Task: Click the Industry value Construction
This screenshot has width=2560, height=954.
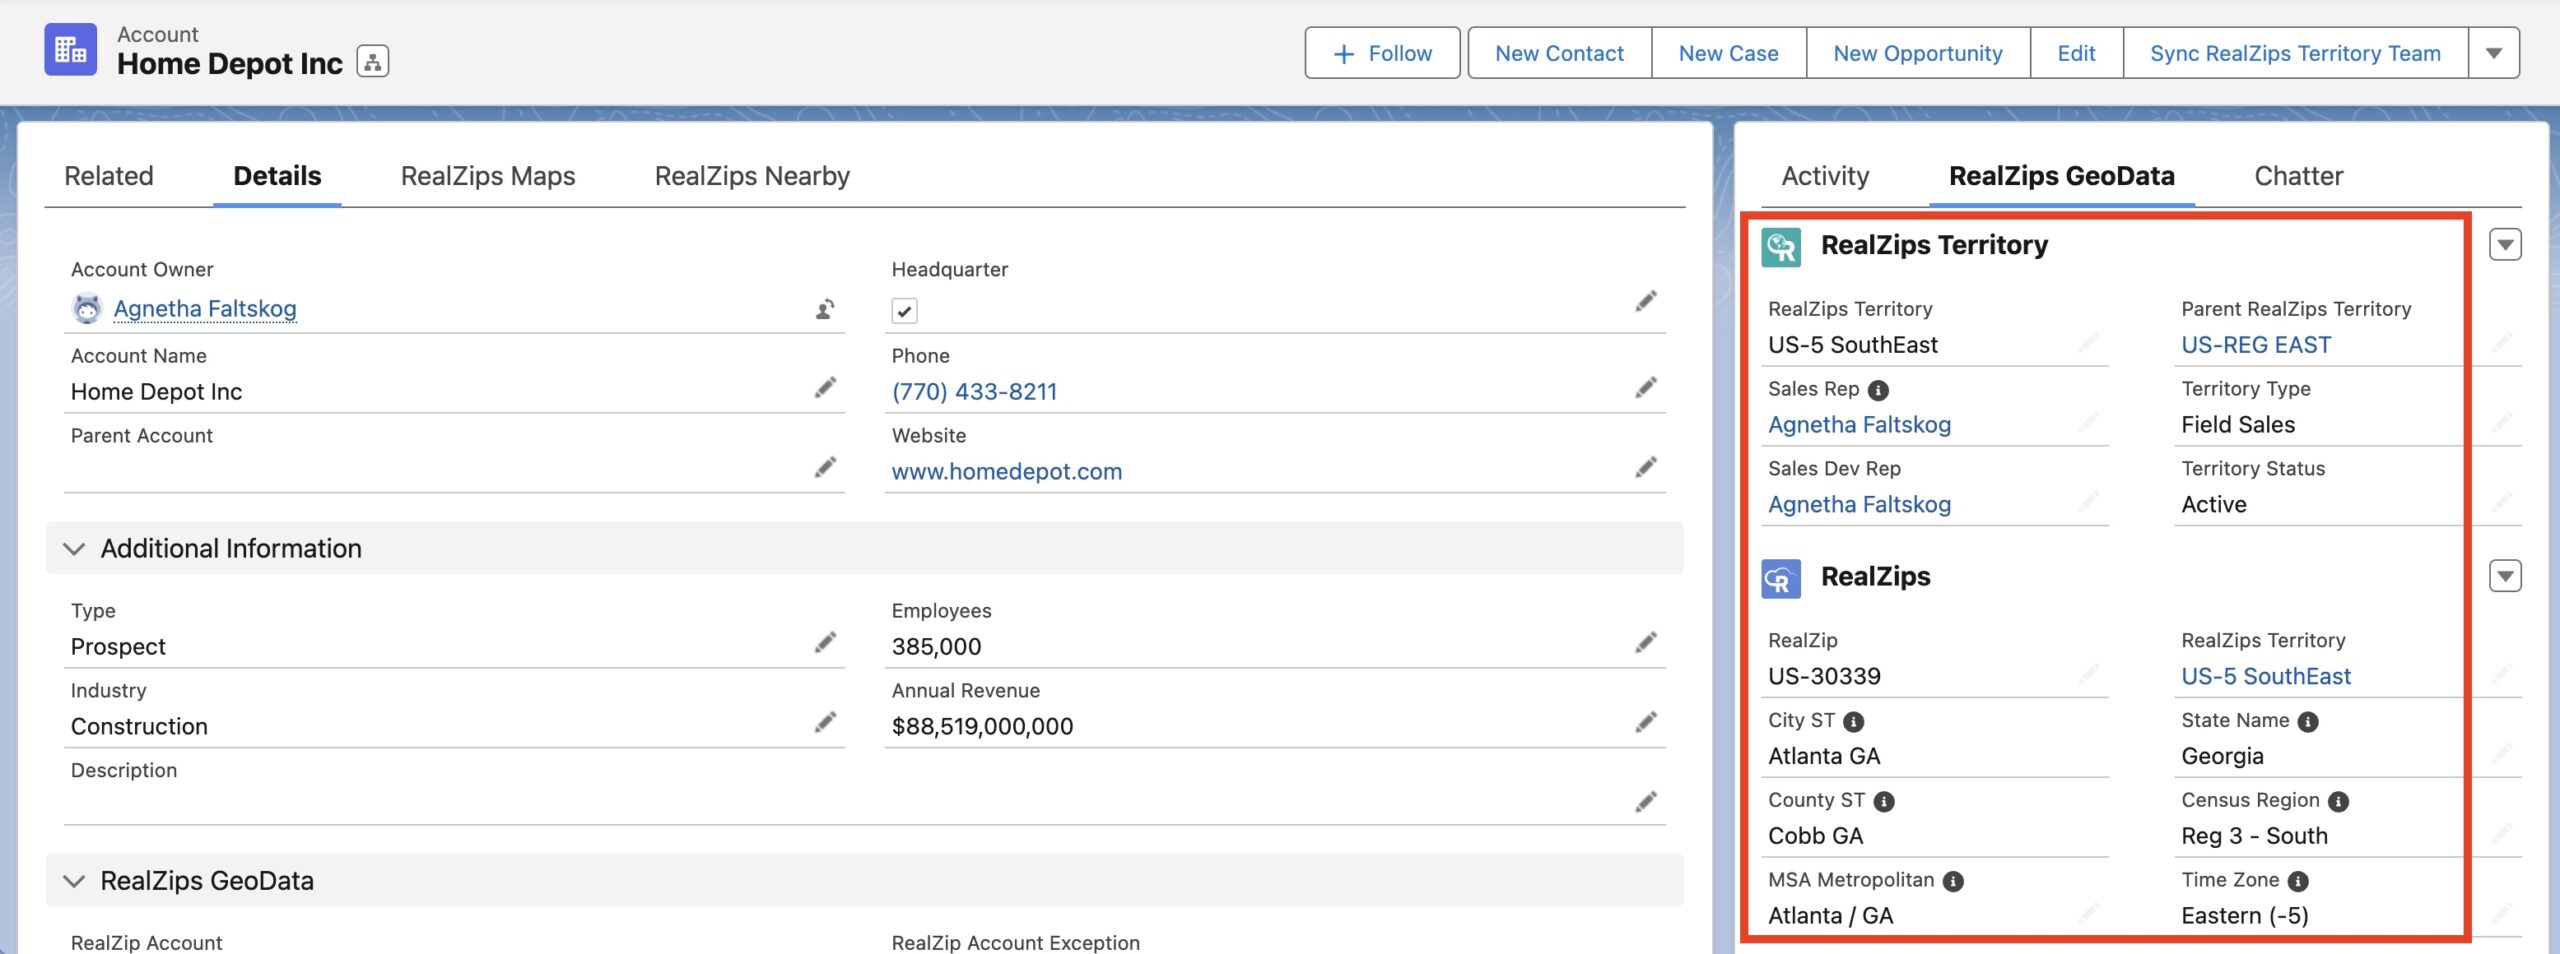Action: pyautogui.click(x=139, y=727)
